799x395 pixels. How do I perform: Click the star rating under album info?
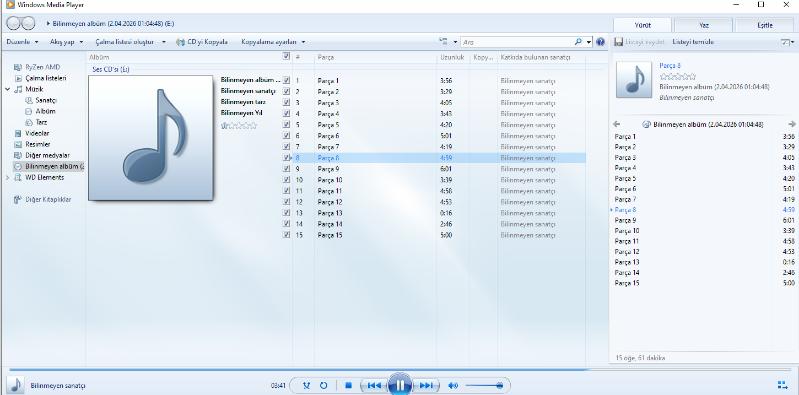(x=239, y=125)
